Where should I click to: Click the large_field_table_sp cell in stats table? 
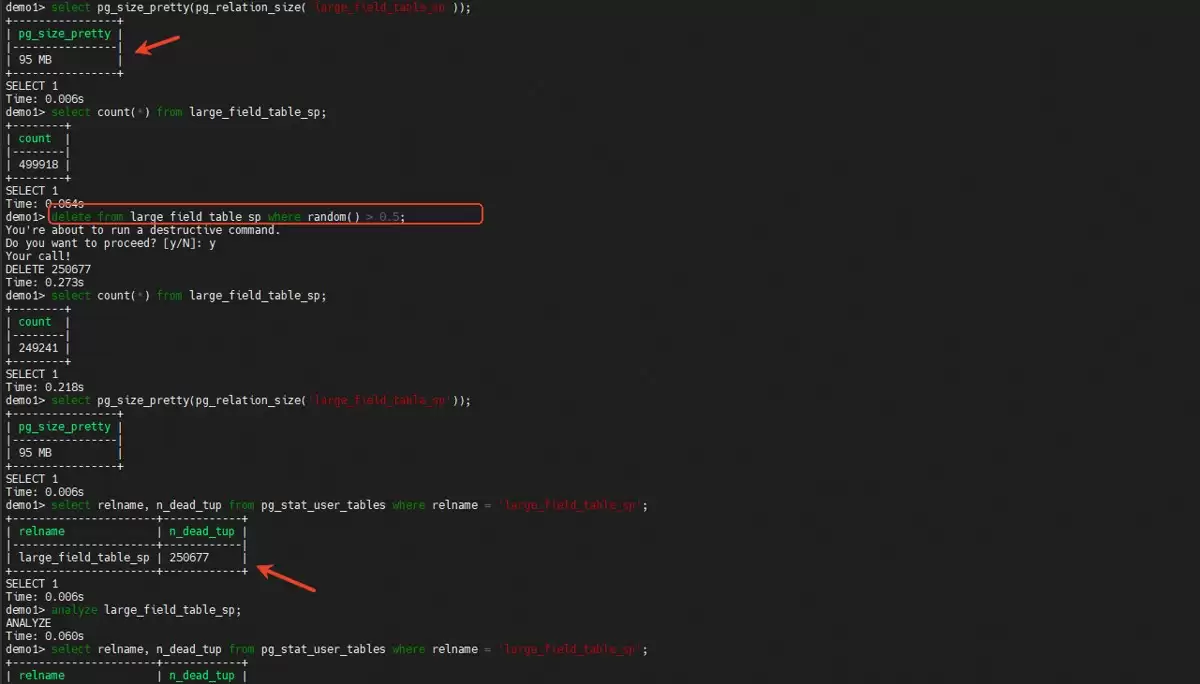coord(84,557)
